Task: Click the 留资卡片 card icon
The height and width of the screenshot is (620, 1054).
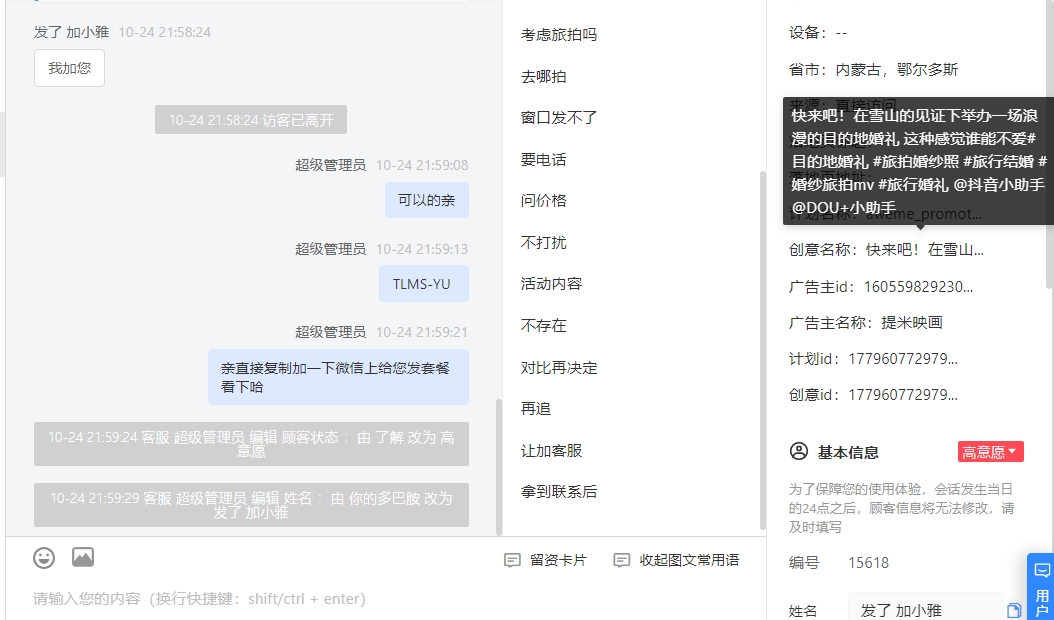Action: (512, 560)
